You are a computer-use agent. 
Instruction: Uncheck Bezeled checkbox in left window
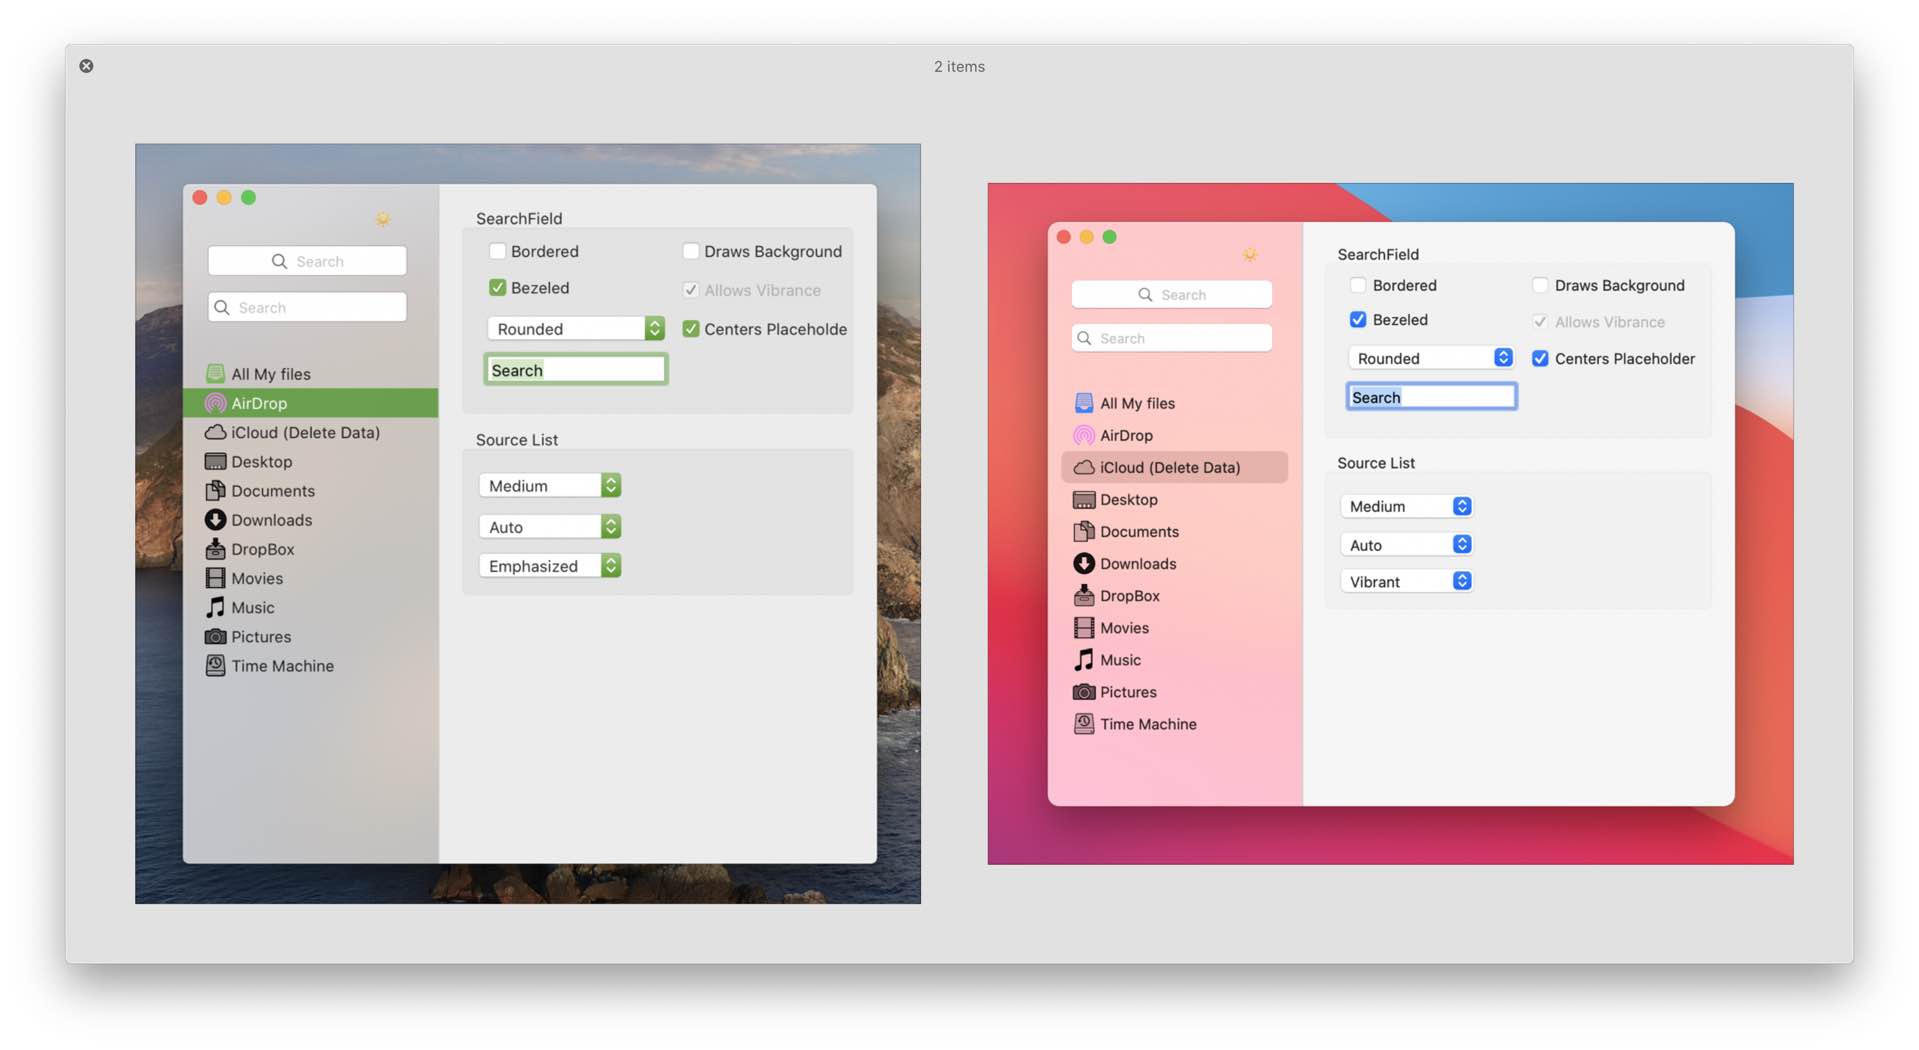(497, 288)
